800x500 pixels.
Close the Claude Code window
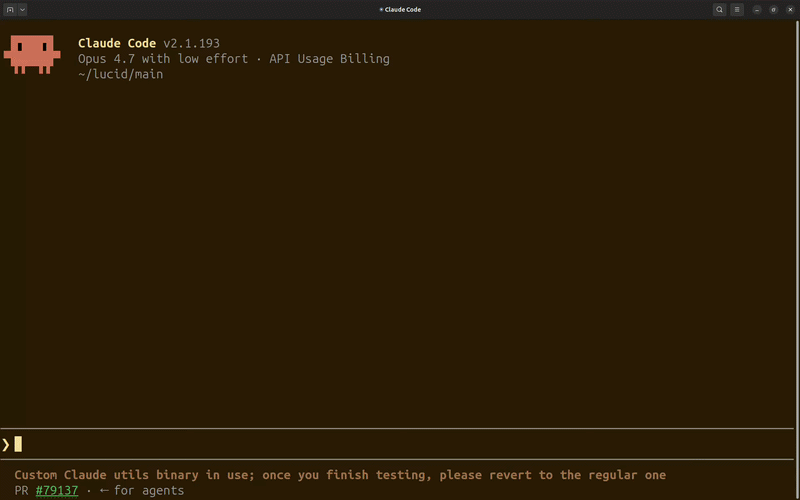coord(790,10)
